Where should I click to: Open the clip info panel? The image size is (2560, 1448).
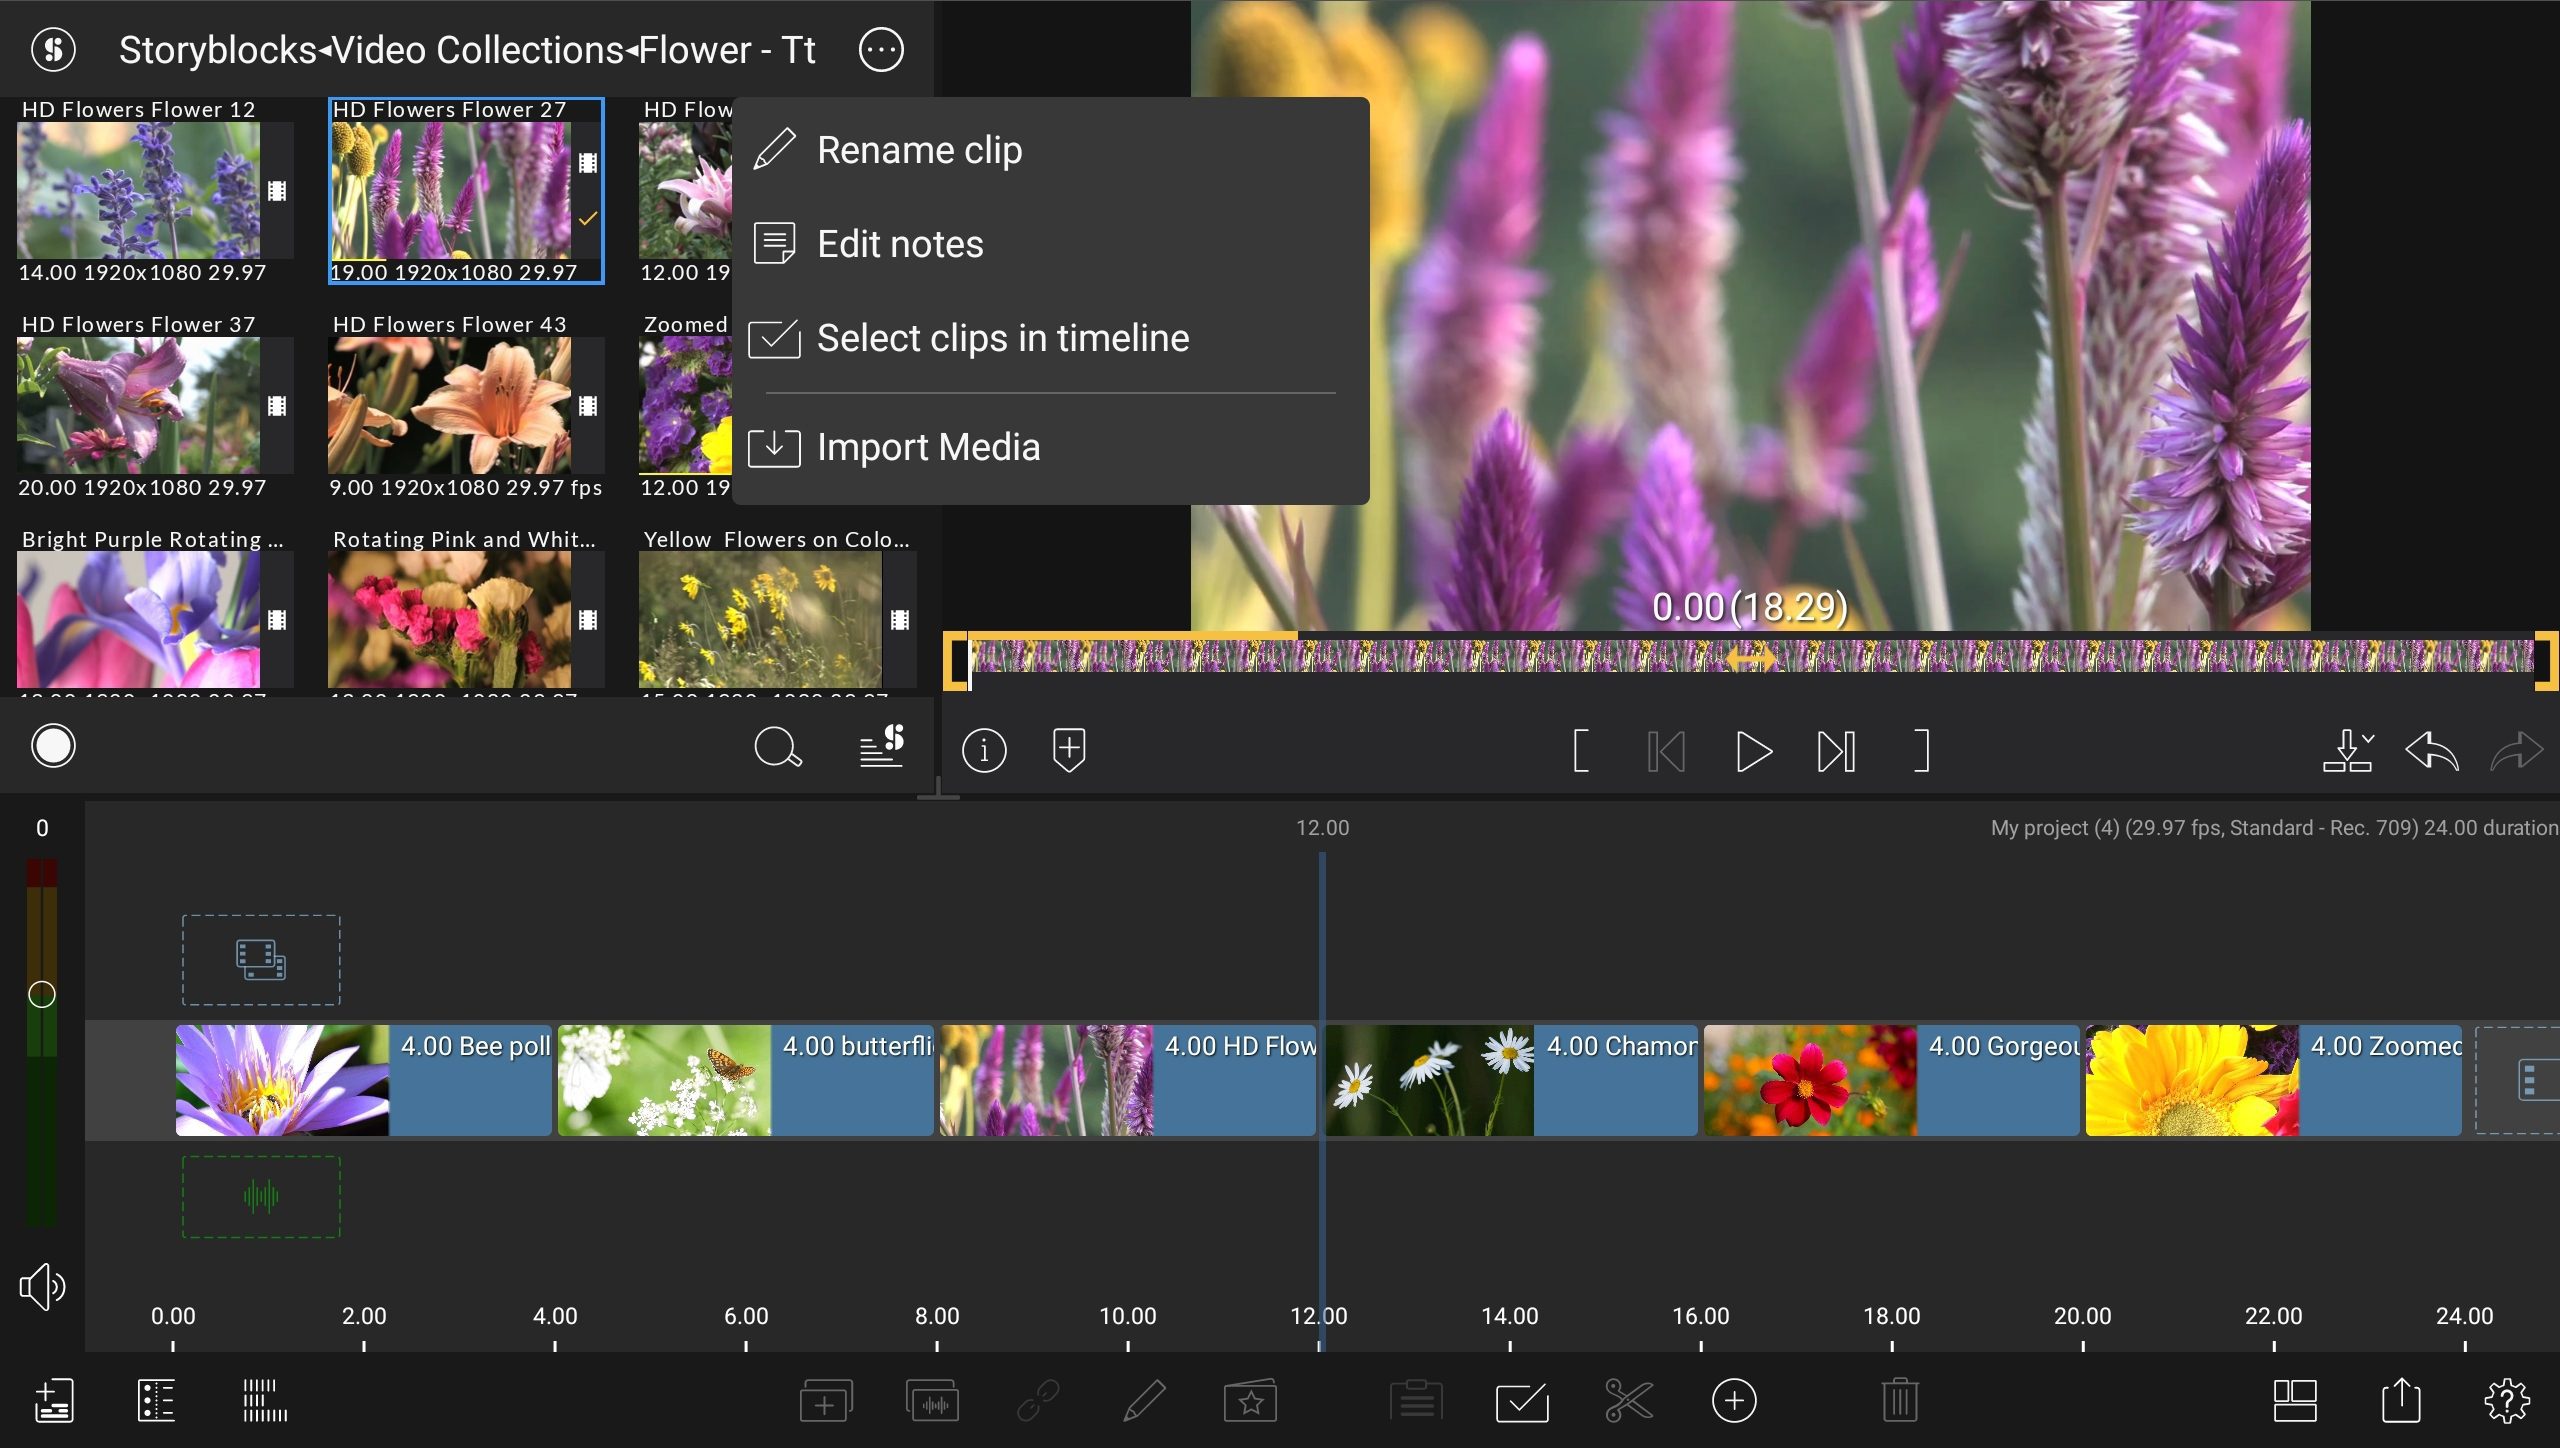click(x=984, y=750)
